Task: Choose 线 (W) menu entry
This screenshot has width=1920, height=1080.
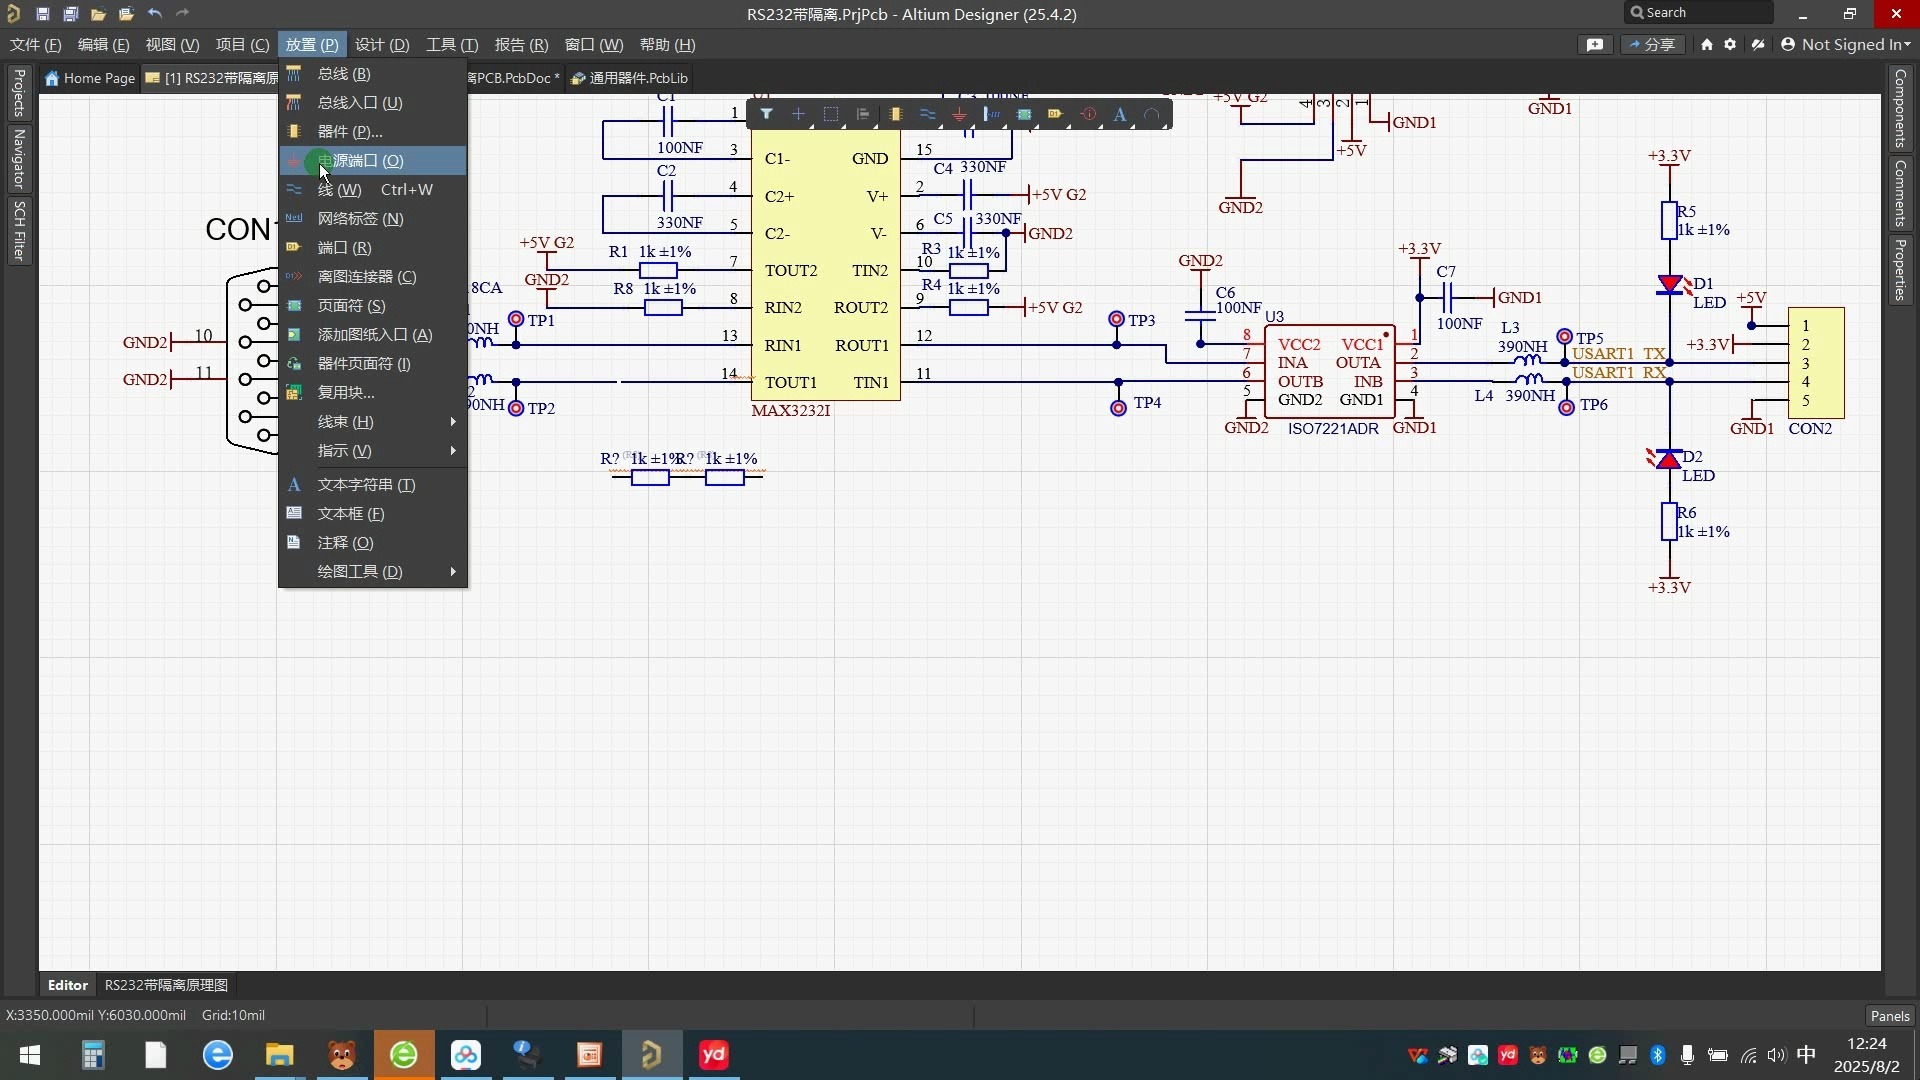Action: (373, 190)
